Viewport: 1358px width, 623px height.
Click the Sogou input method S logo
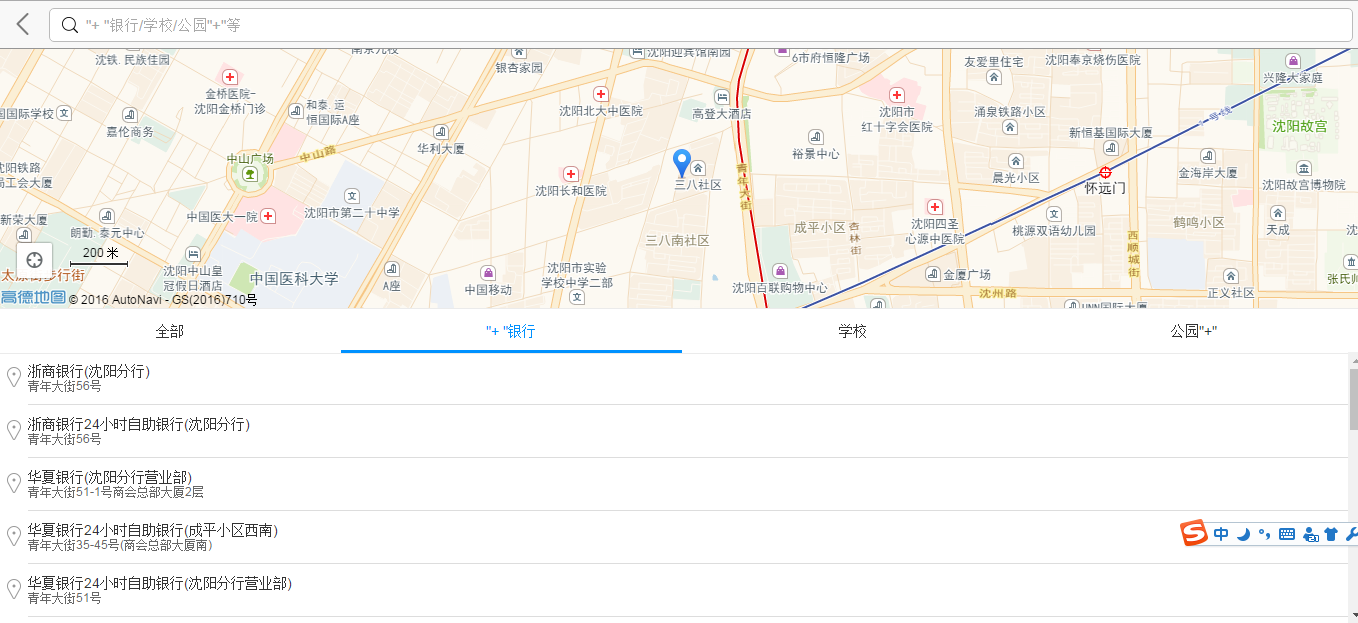1194,534
